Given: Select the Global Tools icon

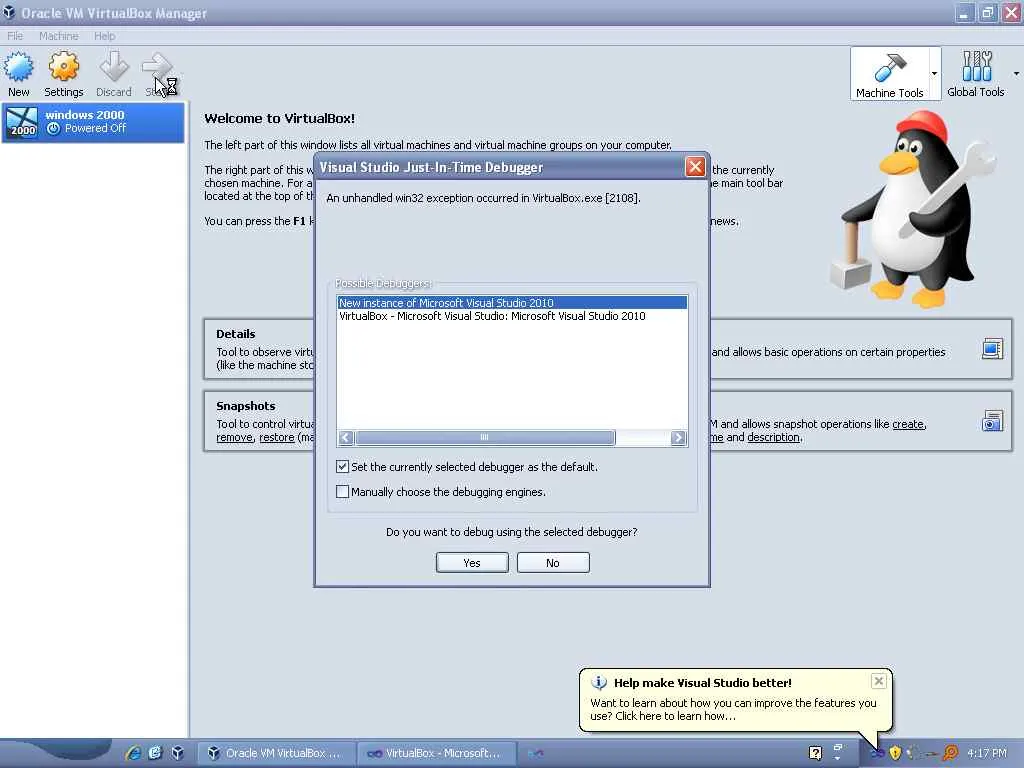Looking at the screenshot, I should (976, 67).
